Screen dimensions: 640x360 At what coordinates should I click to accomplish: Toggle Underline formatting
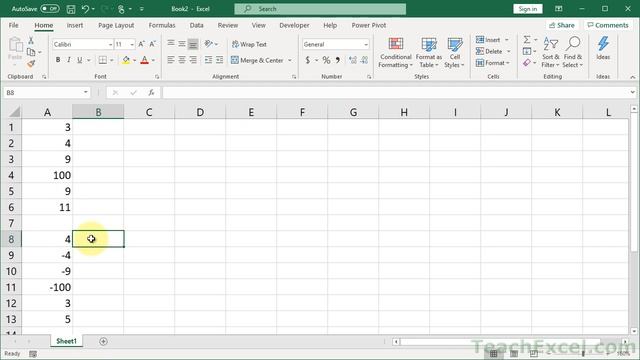[80, 60]
